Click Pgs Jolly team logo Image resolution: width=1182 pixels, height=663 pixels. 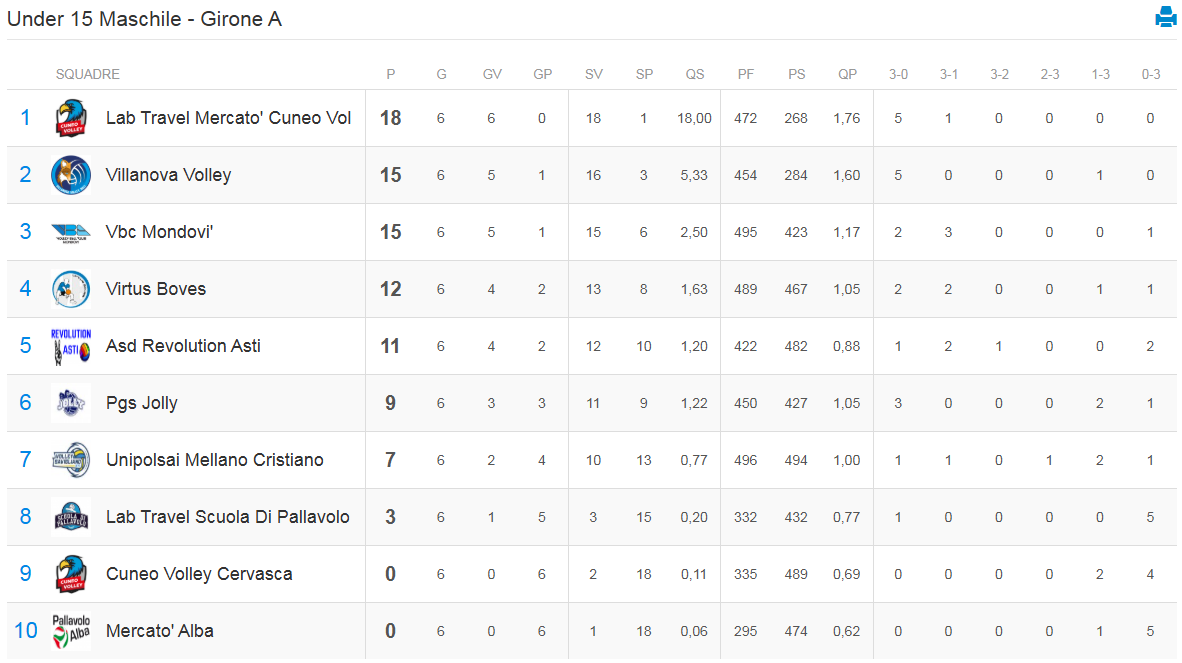click(71, 403)
